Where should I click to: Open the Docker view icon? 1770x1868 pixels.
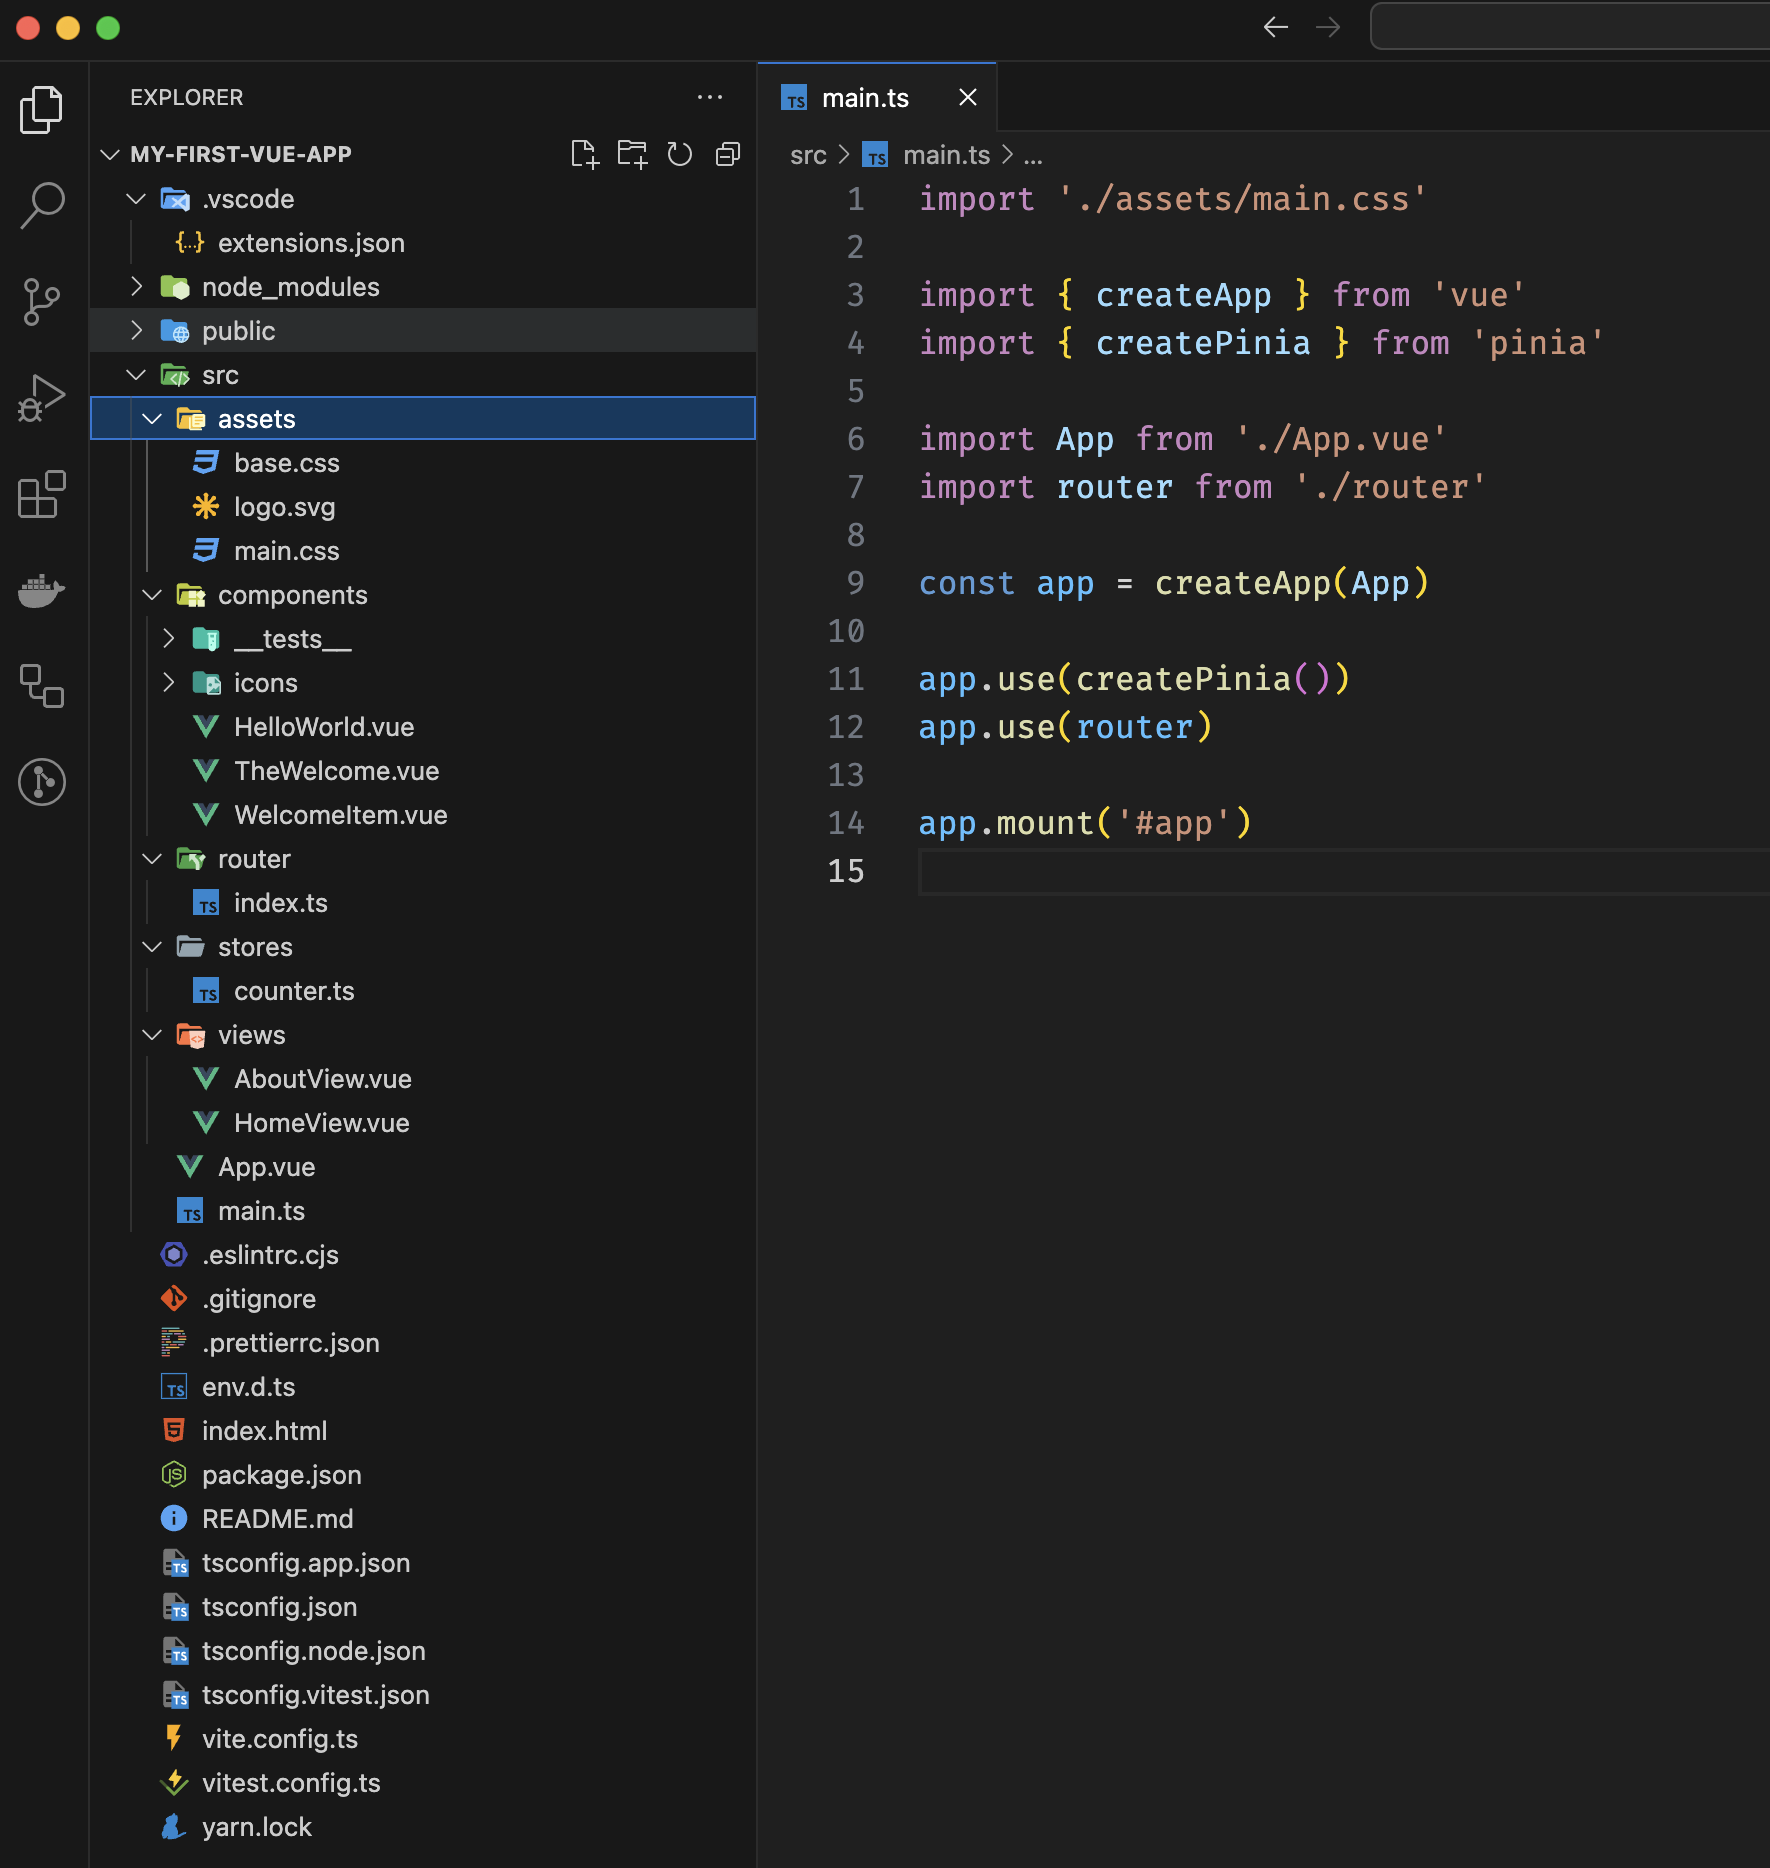(x=42, y=590)
